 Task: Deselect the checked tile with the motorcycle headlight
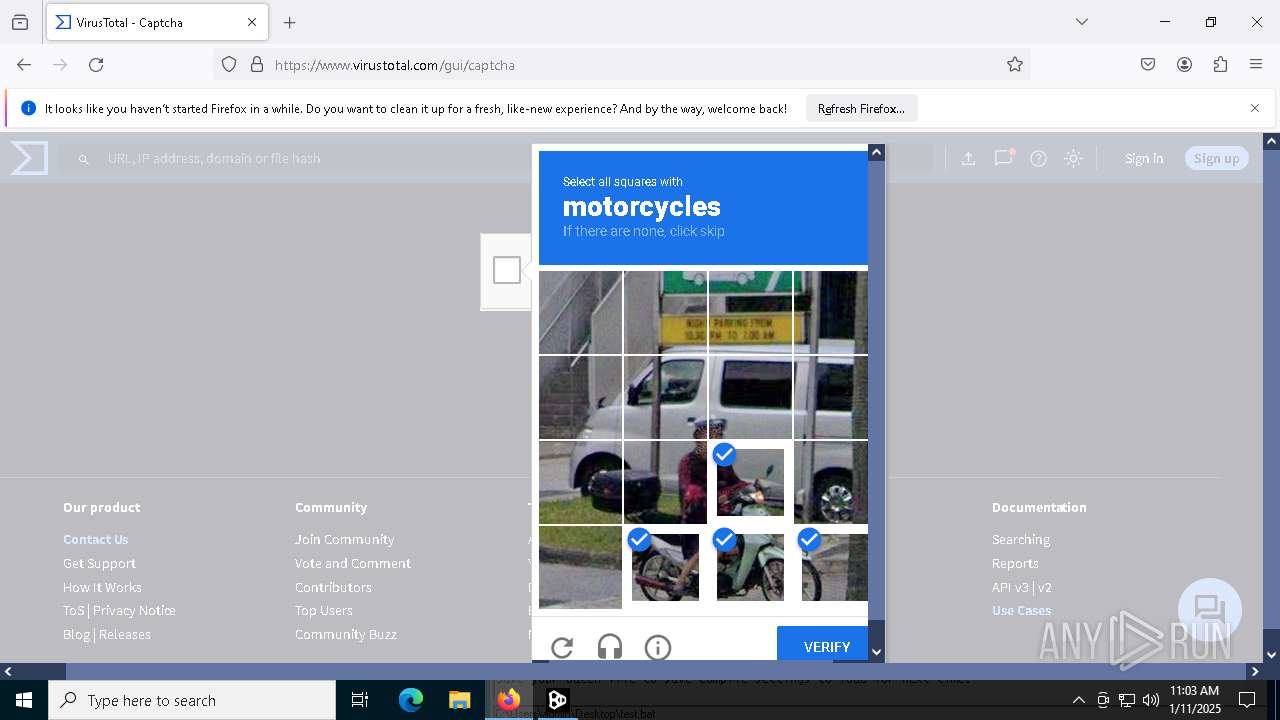pyautogui.click(x=750, y=482)
